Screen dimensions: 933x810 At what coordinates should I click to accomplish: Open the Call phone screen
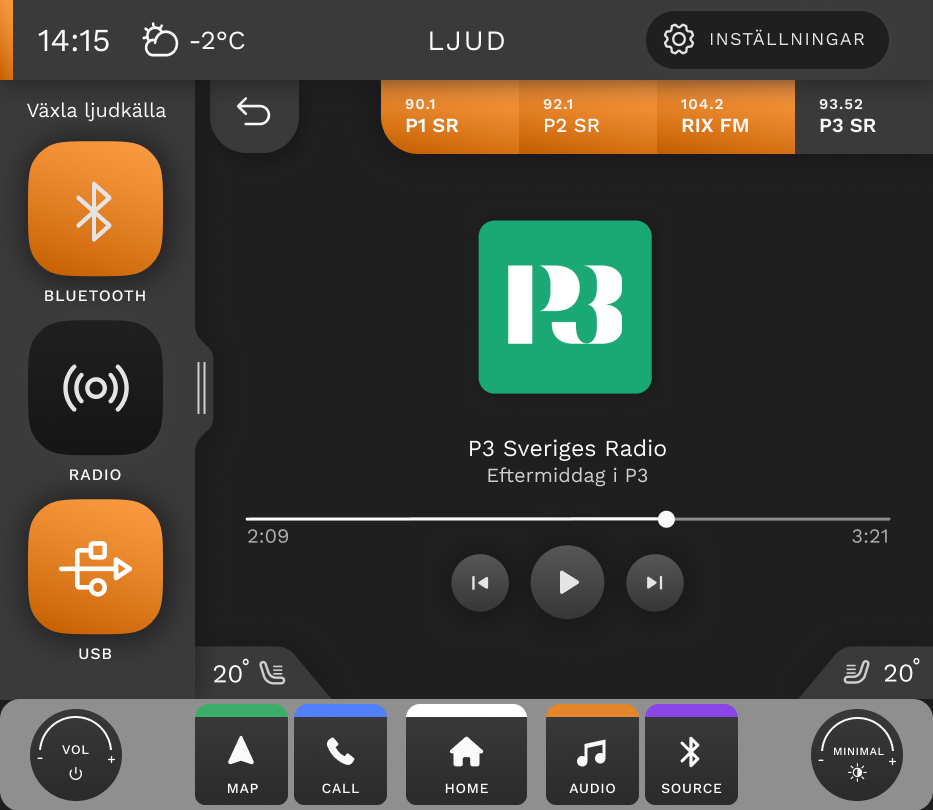[x=340, y=754]
